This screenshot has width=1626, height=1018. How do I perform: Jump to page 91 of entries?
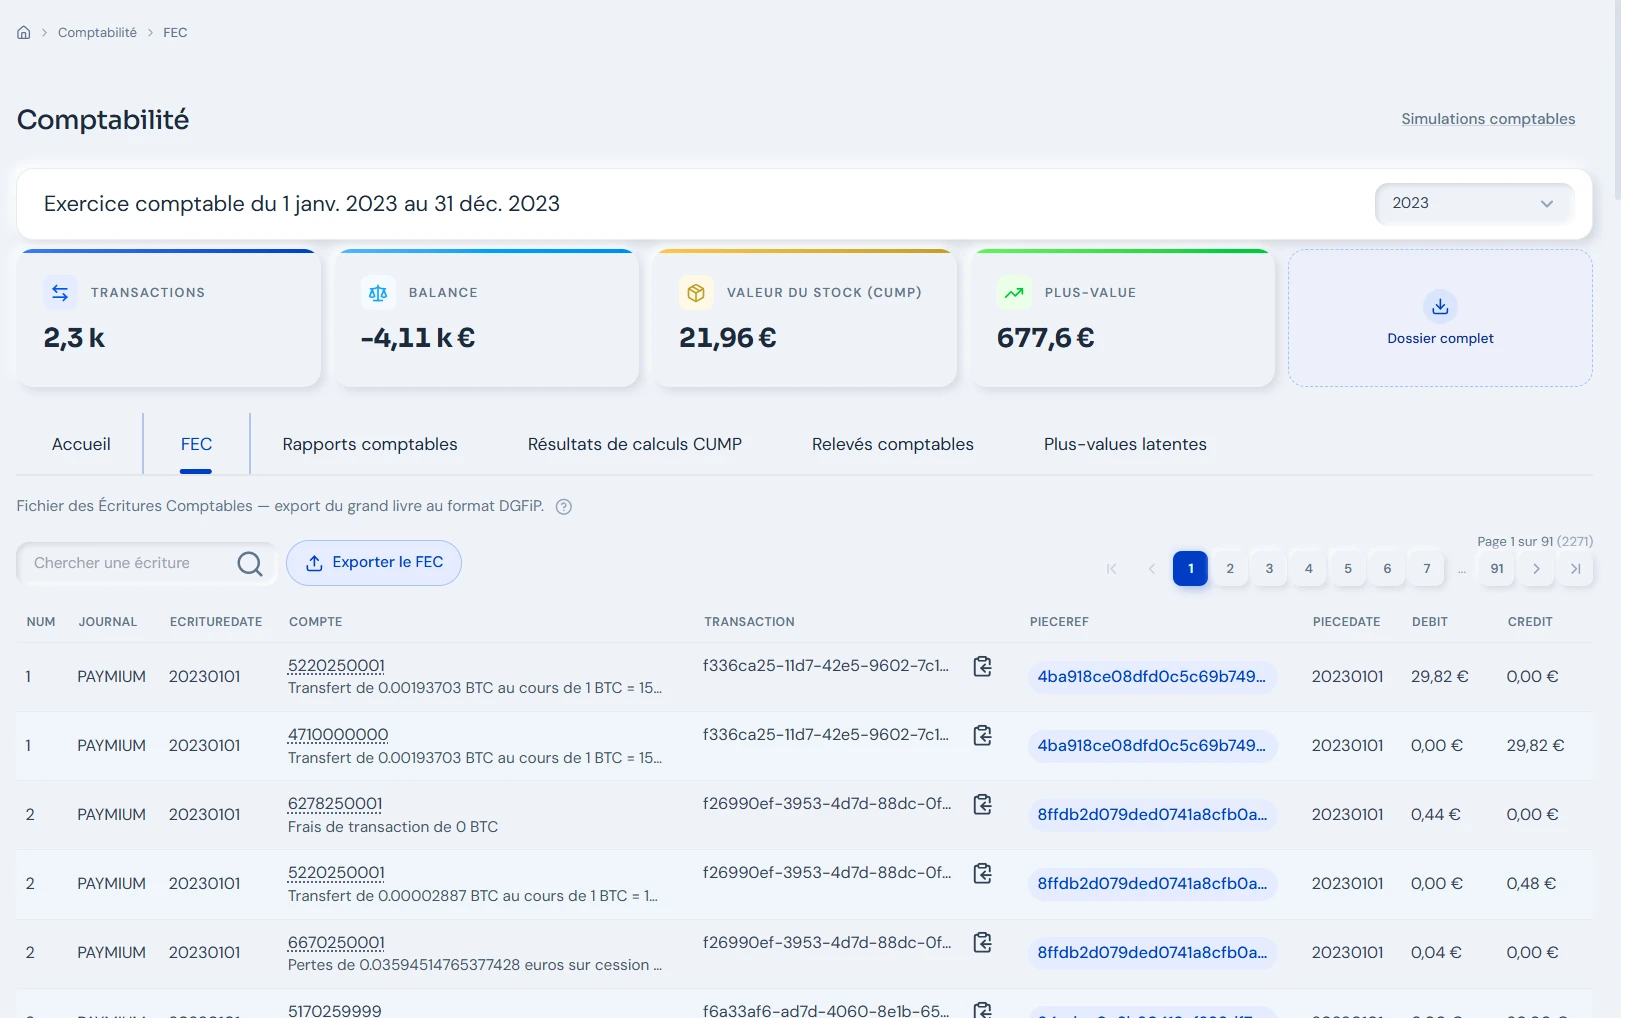[1497, 569]
